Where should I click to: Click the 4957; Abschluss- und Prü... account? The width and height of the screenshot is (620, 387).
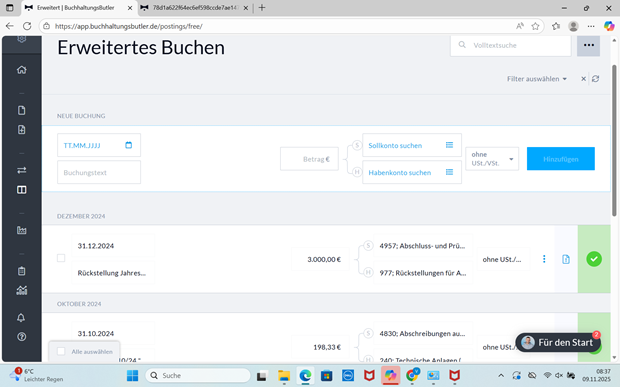(422, 246)
